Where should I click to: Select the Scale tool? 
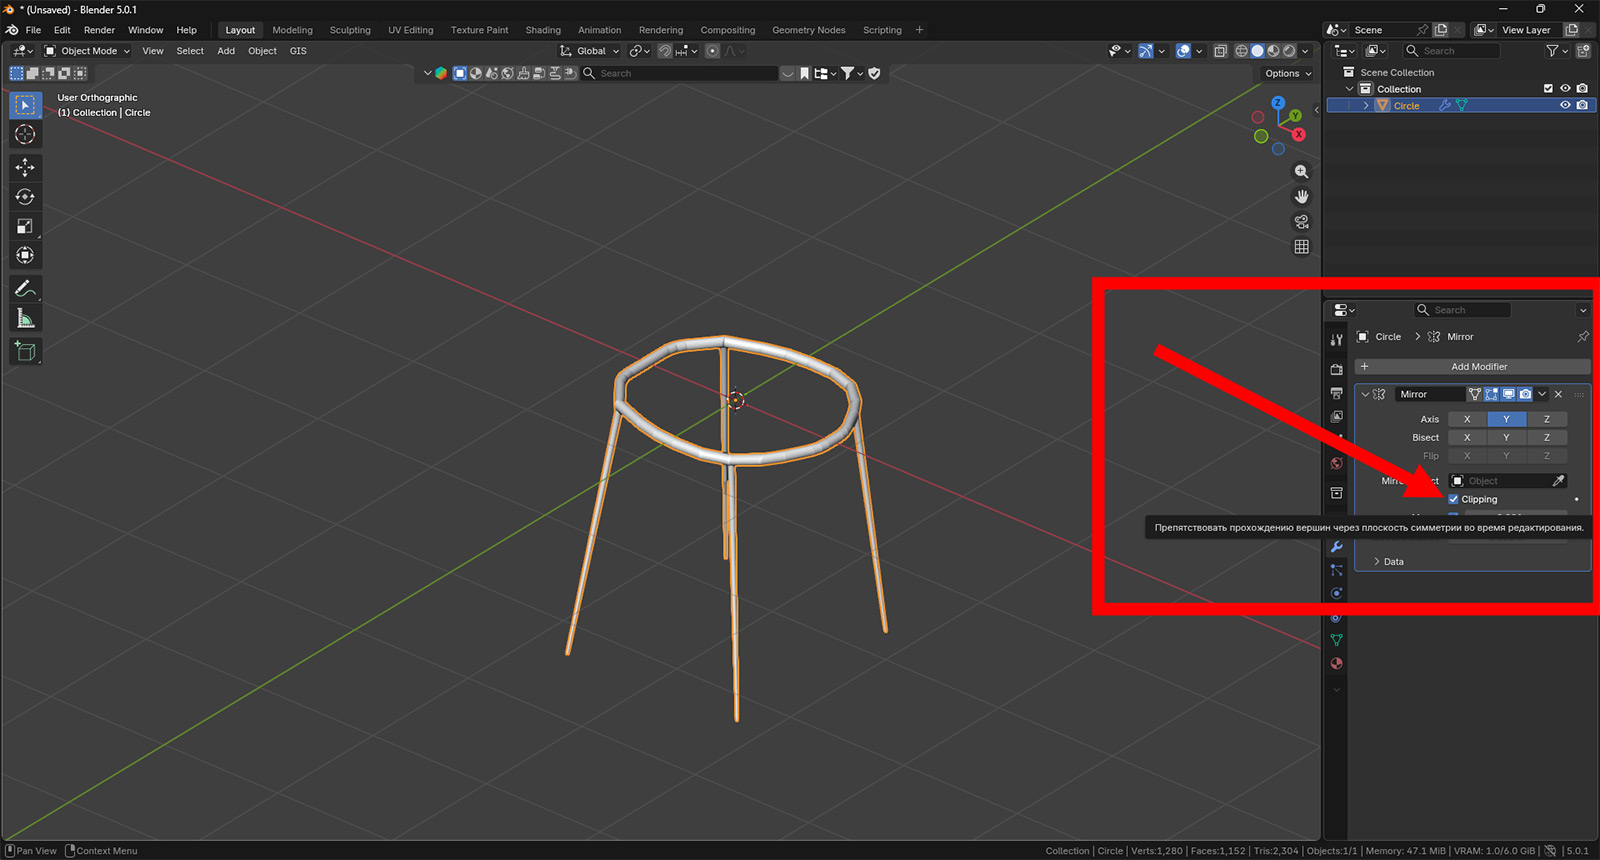[25, 227]
